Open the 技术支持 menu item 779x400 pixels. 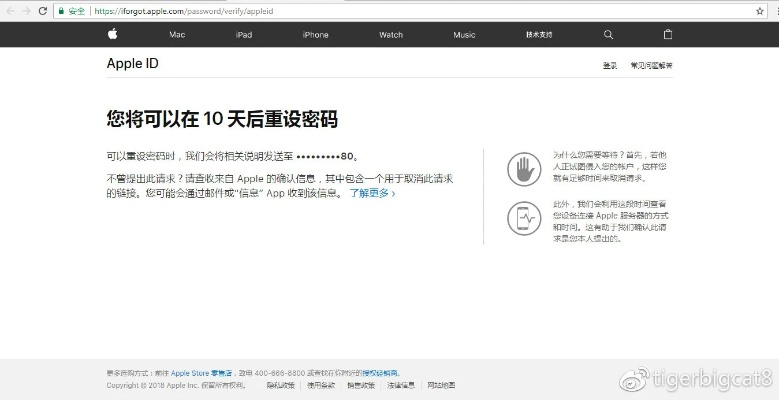click(x=539, y=35)
